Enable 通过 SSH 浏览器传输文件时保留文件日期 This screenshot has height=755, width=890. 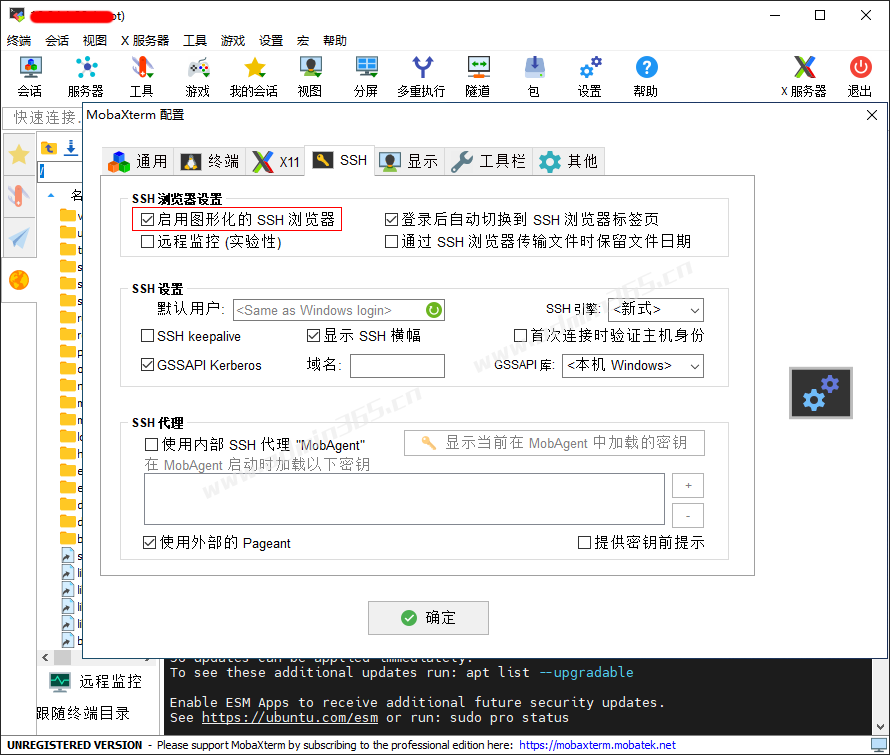[392, 242]
